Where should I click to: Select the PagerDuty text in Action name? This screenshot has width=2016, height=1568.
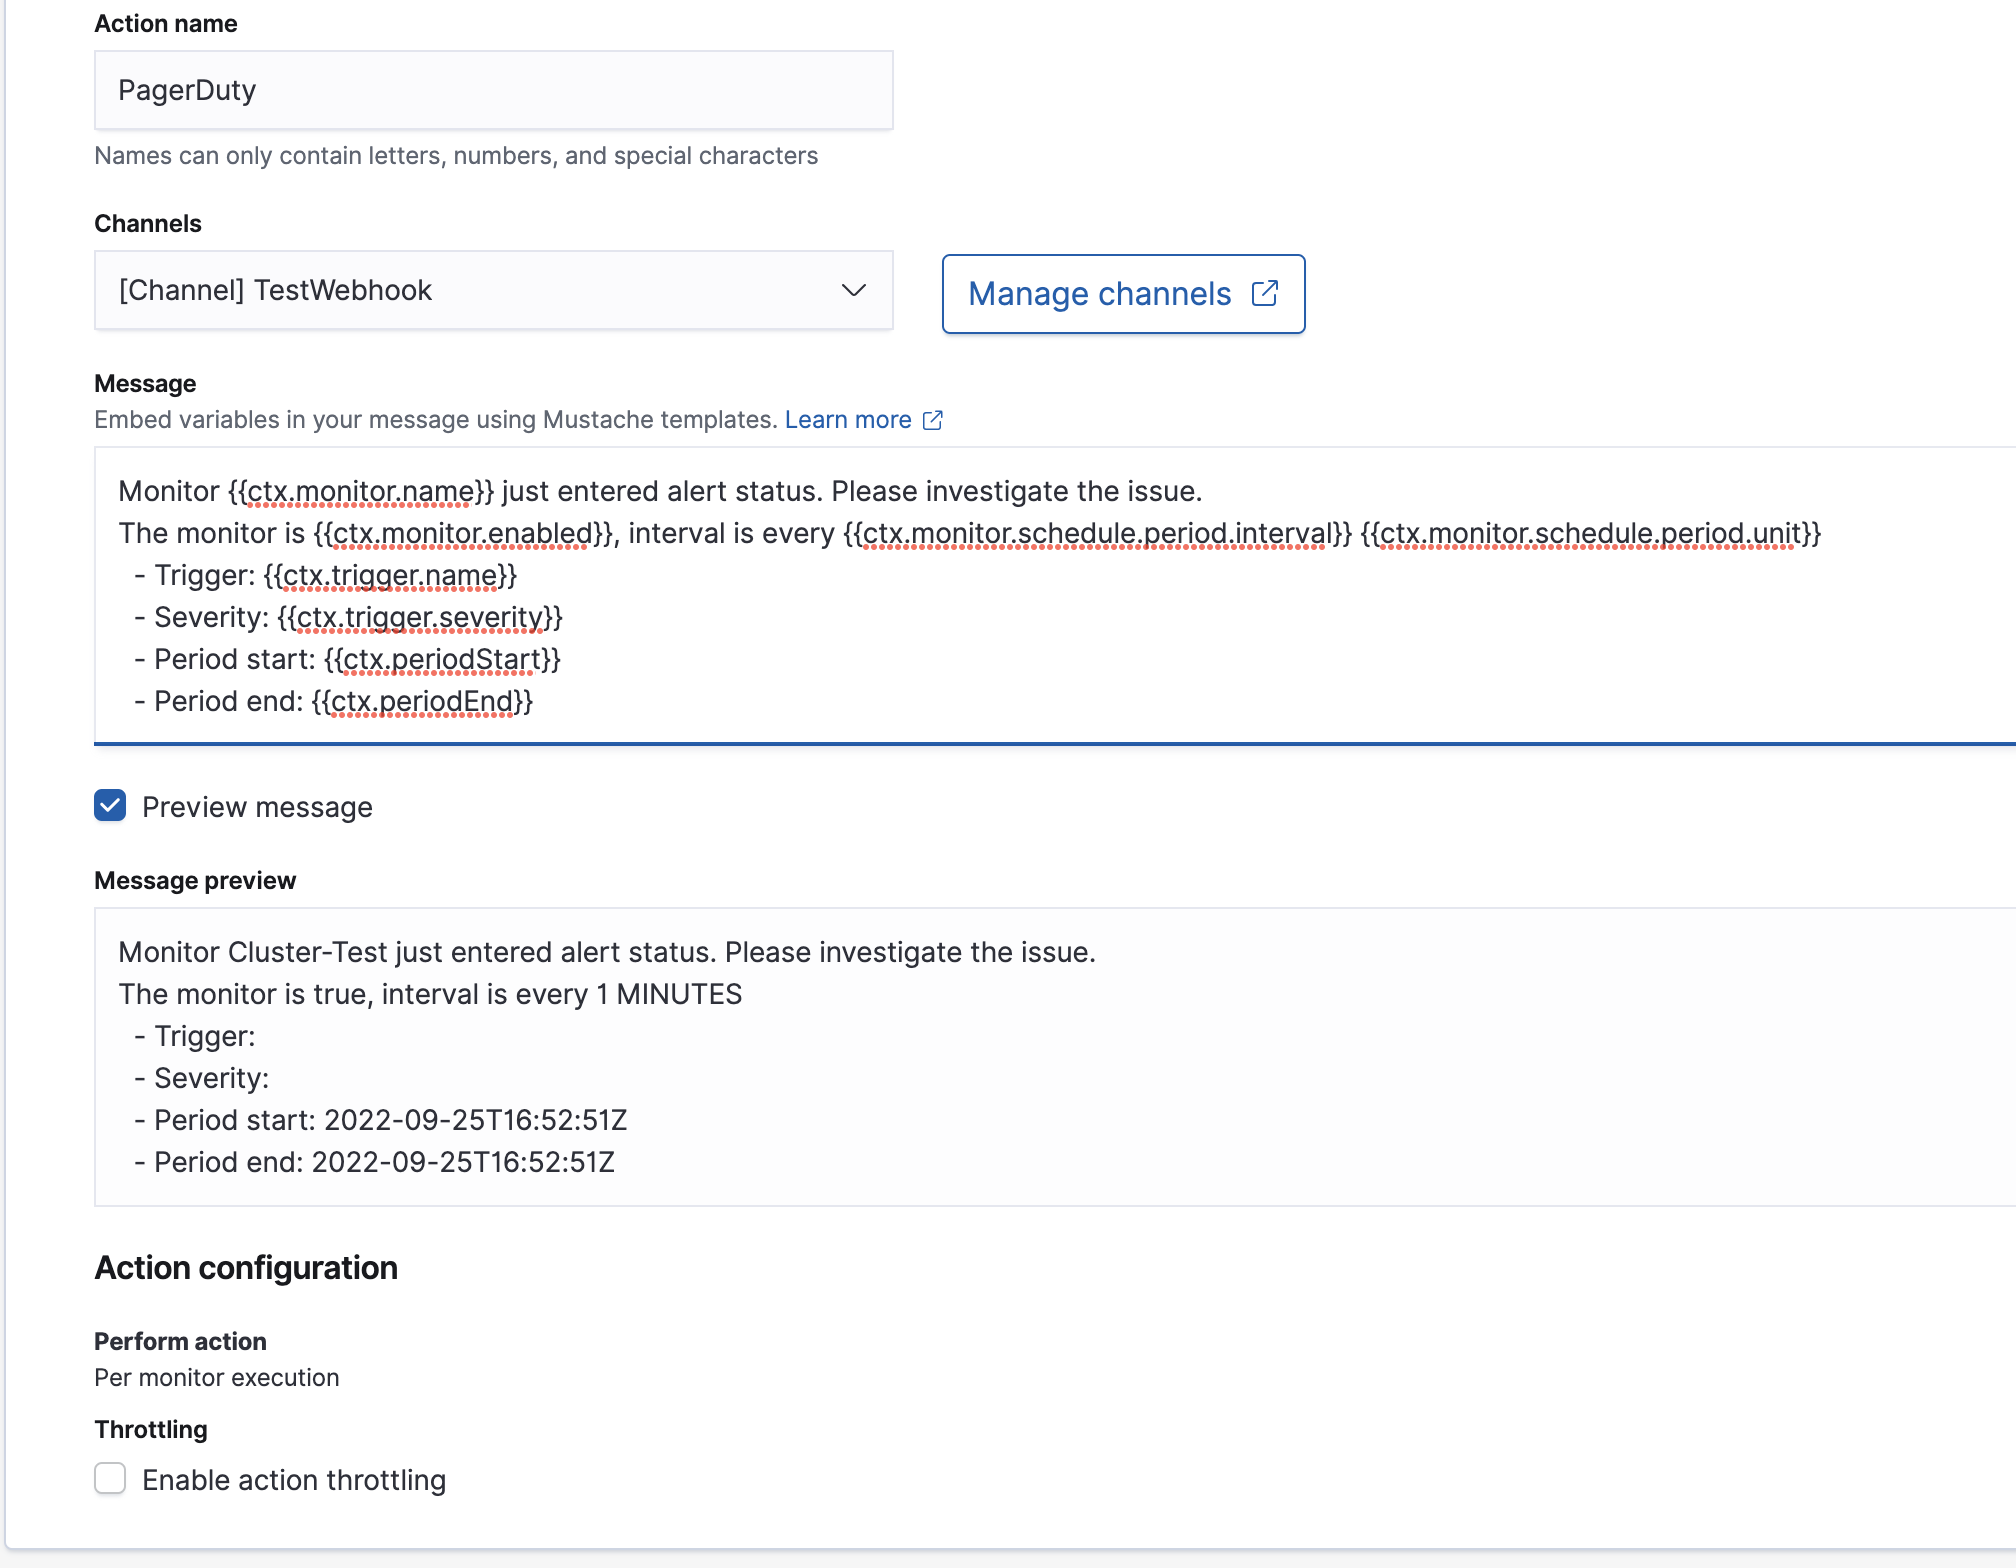pyautogui.click(x=186, y=89)
